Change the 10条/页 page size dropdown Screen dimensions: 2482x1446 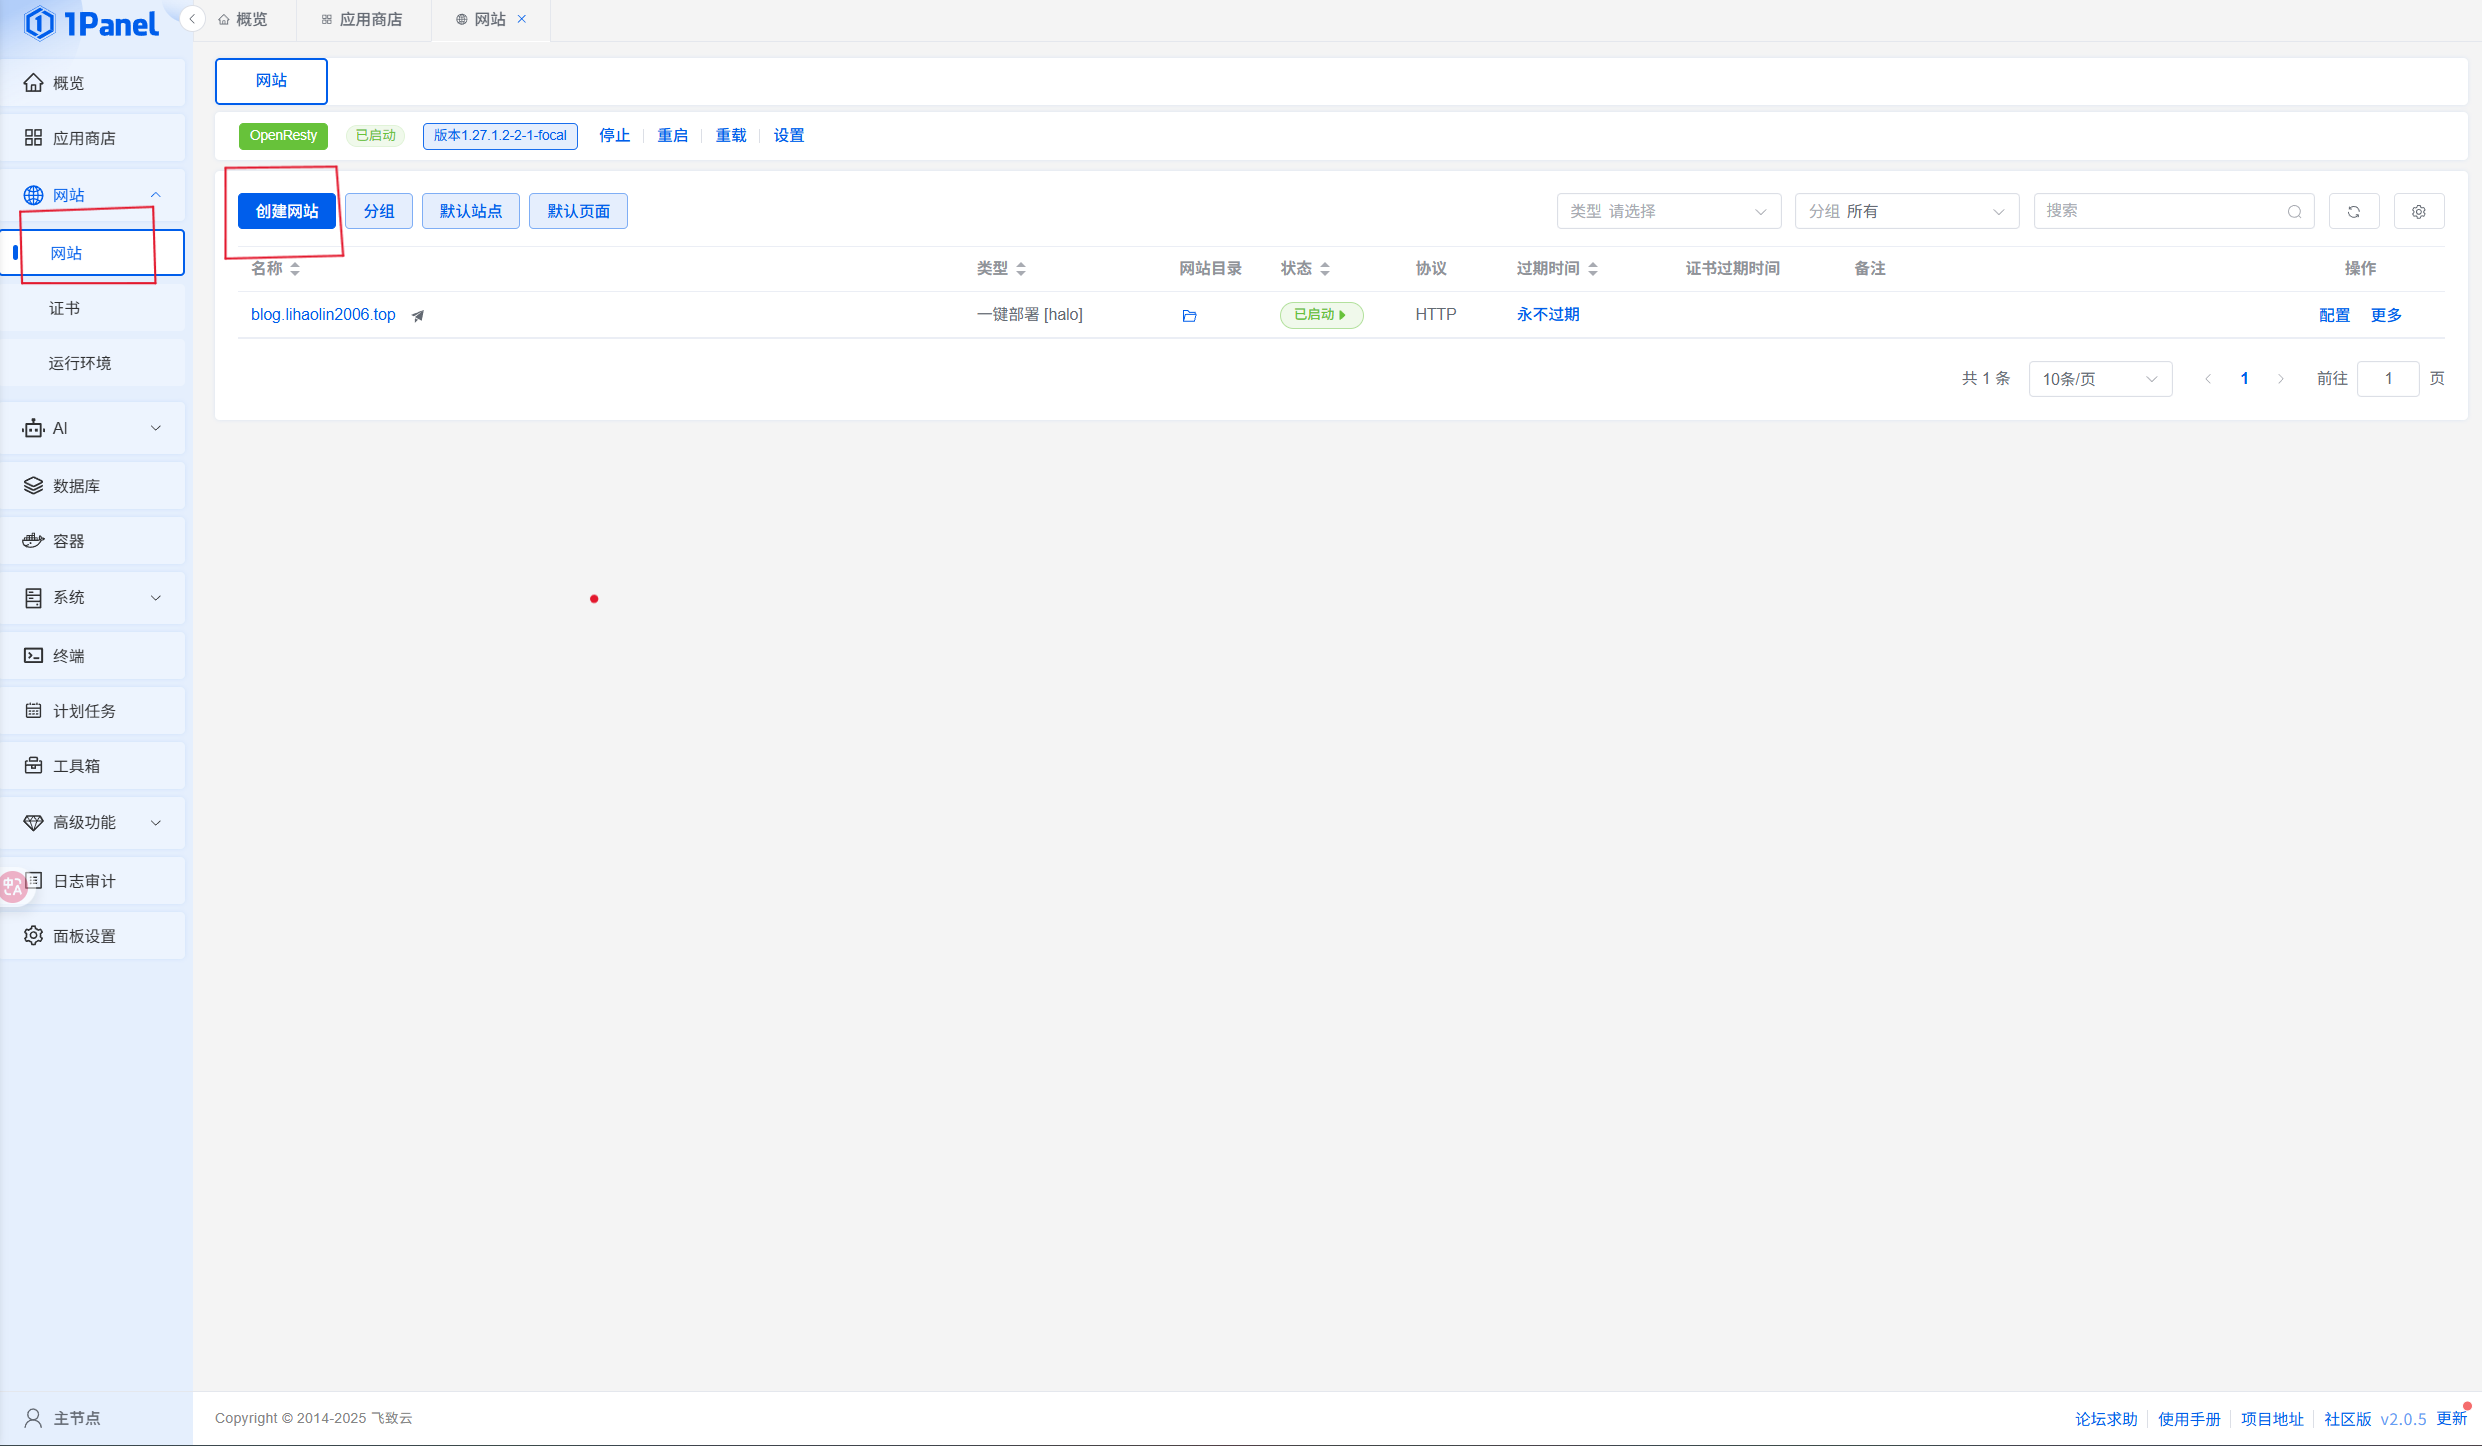coord(2099,379)
